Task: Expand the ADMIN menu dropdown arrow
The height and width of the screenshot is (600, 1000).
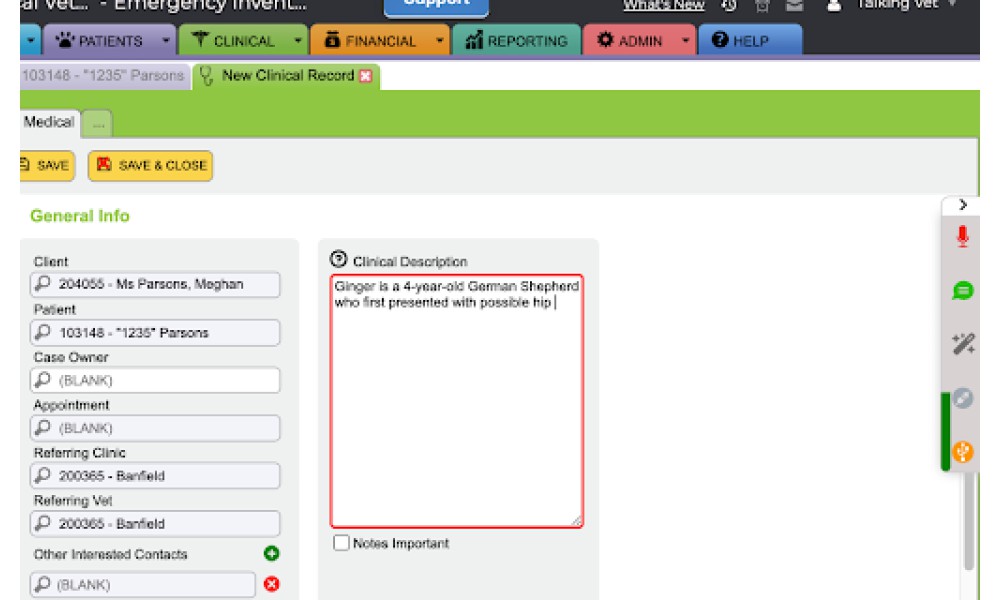Action: [x=685, y=41]
